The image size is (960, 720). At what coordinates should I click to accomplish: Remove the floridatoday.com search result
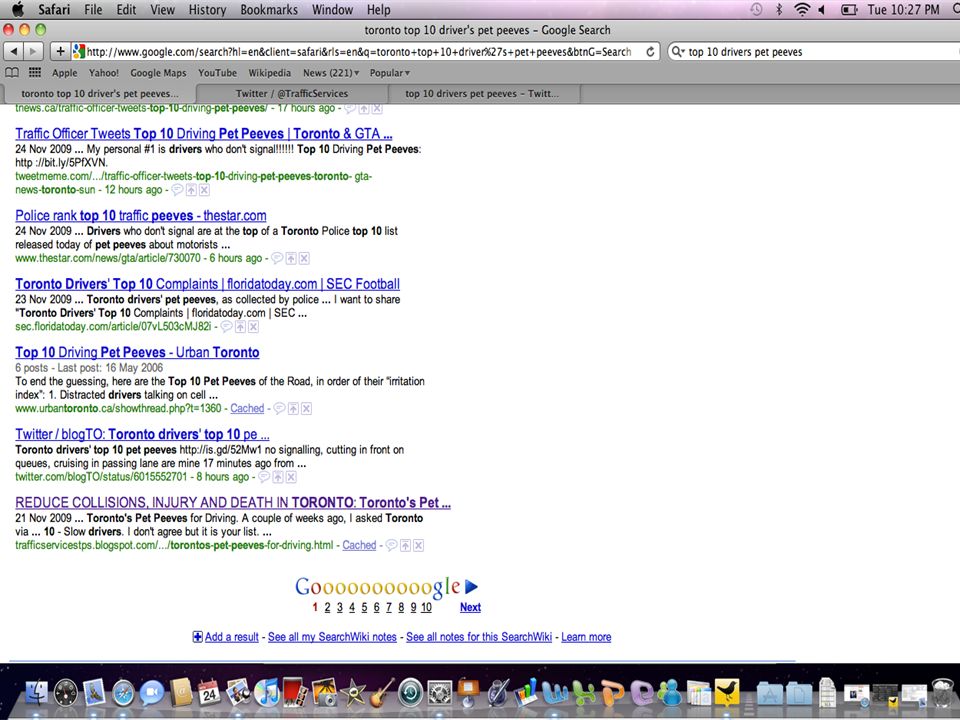[253, 327]
